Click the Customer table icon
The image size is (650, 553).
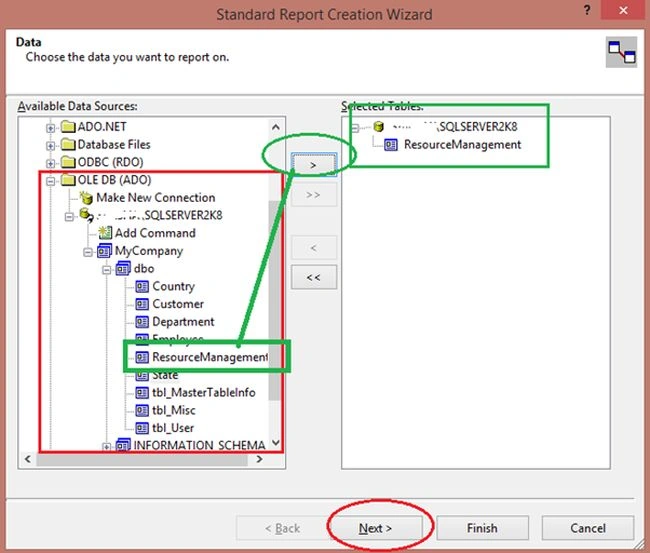[x=142, y=304]
